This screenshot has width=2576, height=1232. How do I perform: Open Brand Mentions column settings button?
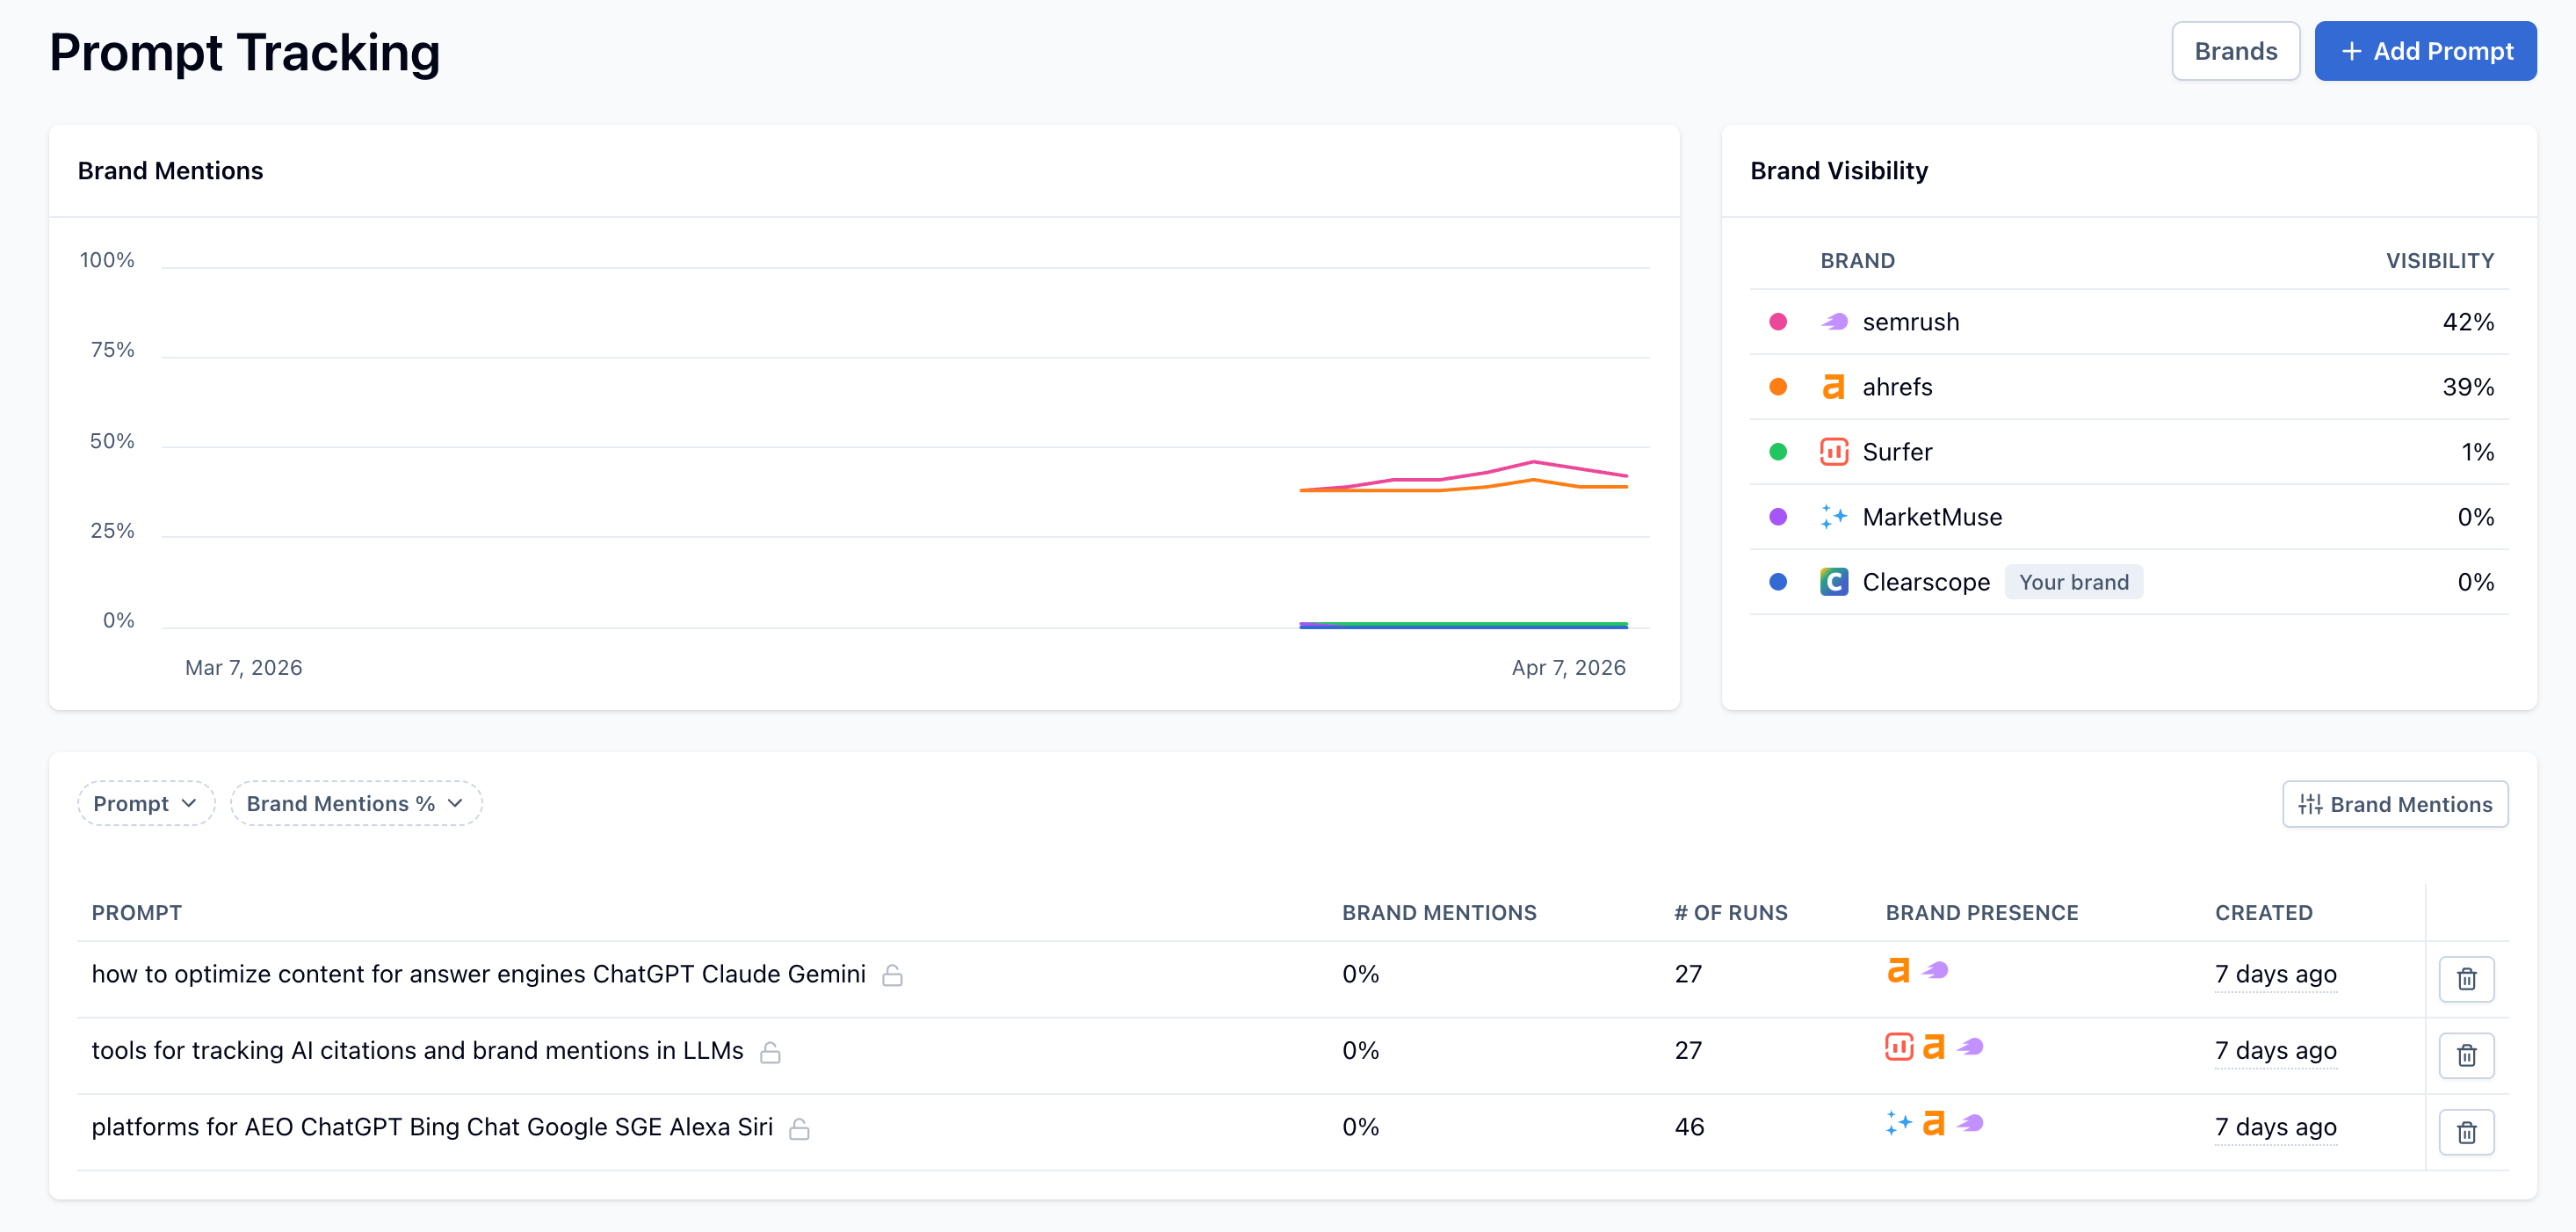click(2395, 804)
